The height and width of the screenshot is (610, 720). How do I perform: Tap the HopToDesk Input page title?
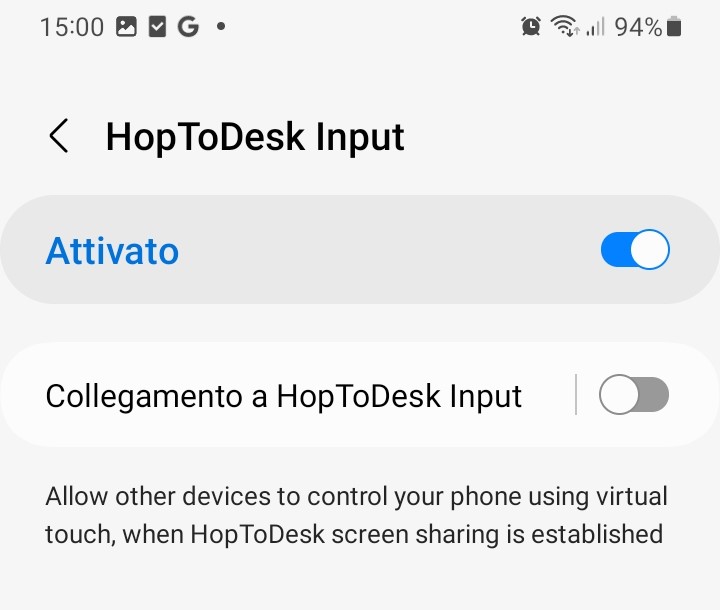tap(255, 136)
